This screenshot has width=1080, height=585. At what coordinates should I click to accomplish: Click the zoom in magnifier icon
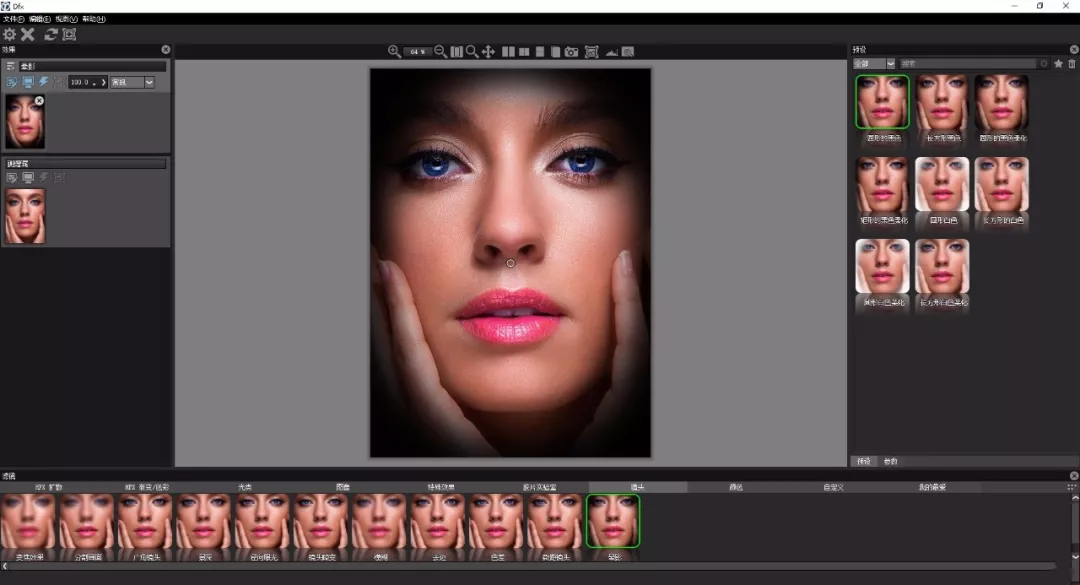[394, 52]
